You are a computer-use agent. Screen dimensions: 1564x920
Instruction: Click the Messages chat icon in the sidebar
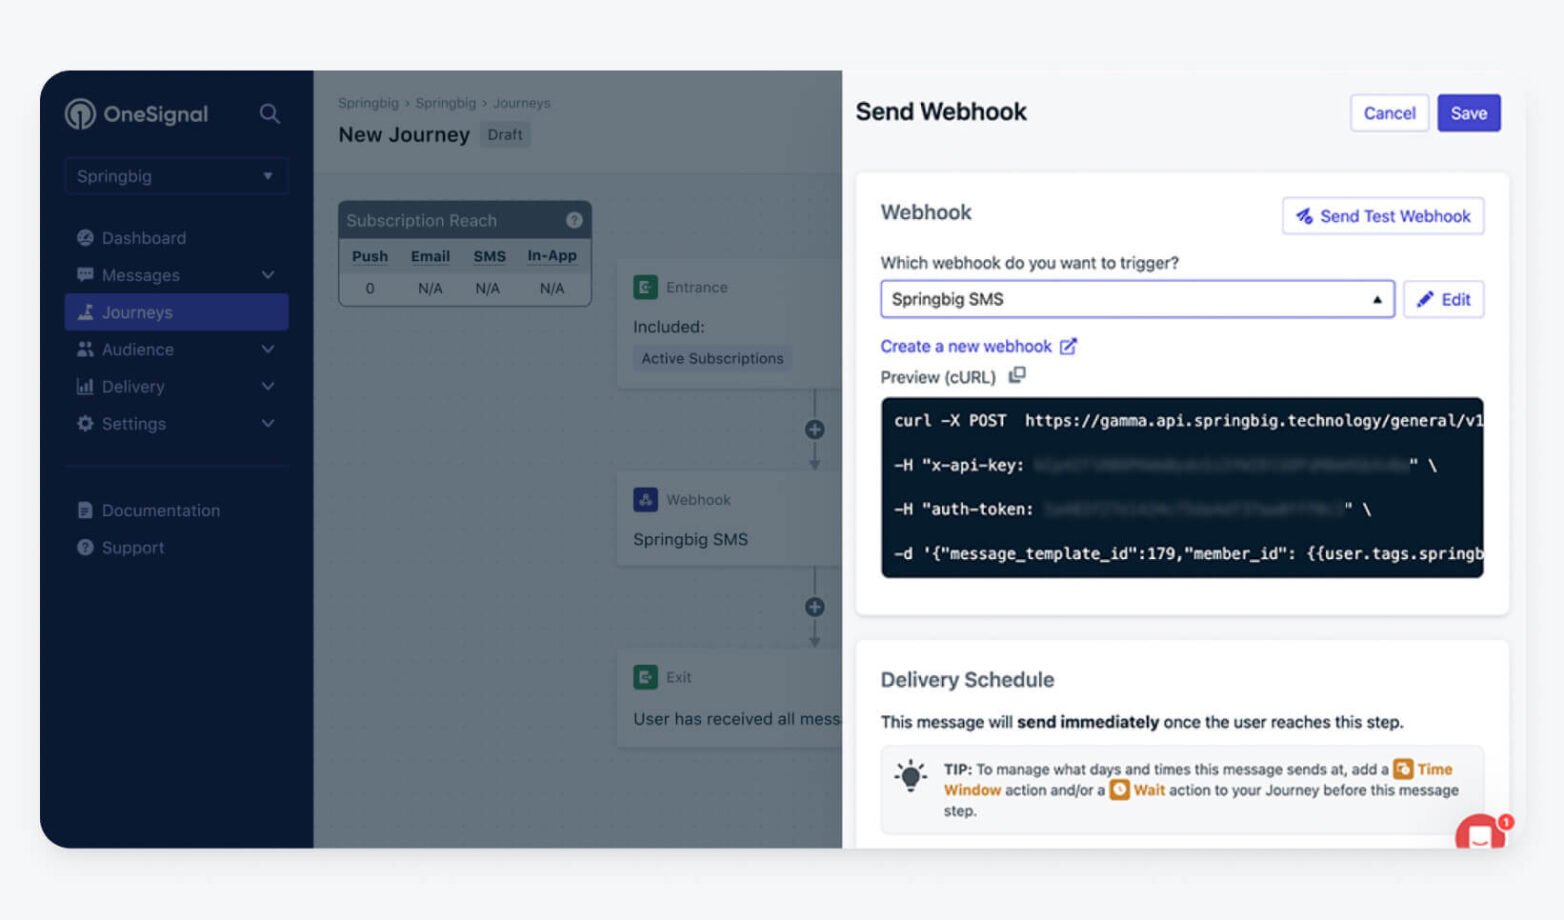[x=85, y=274]
